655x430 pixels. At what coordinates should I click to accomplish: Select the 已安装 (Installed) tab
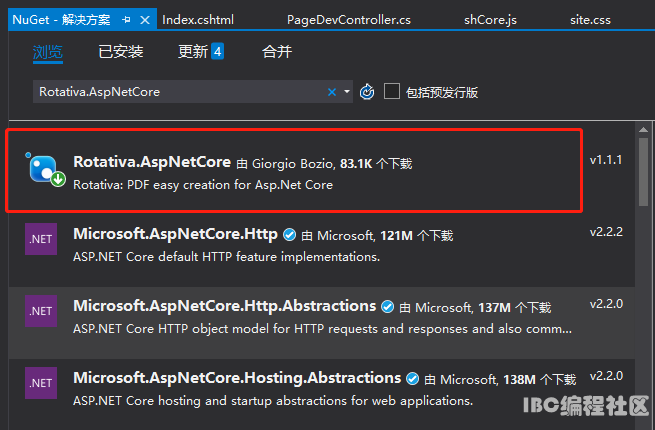click(121, 52)
